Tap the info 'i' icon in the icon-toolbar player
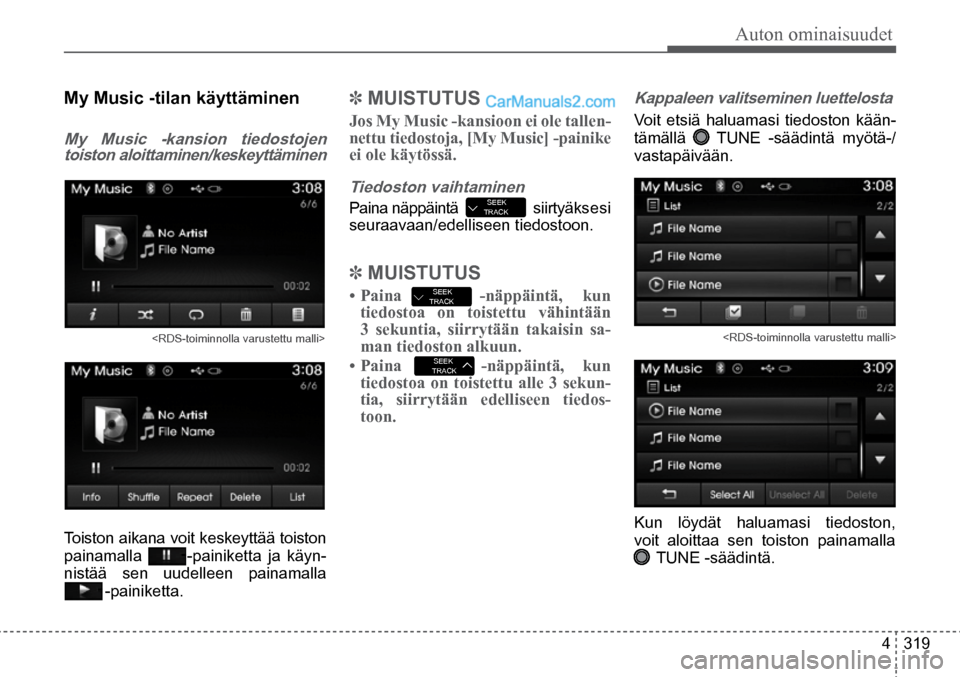The image size is (960, 677). tap(92, 315)
